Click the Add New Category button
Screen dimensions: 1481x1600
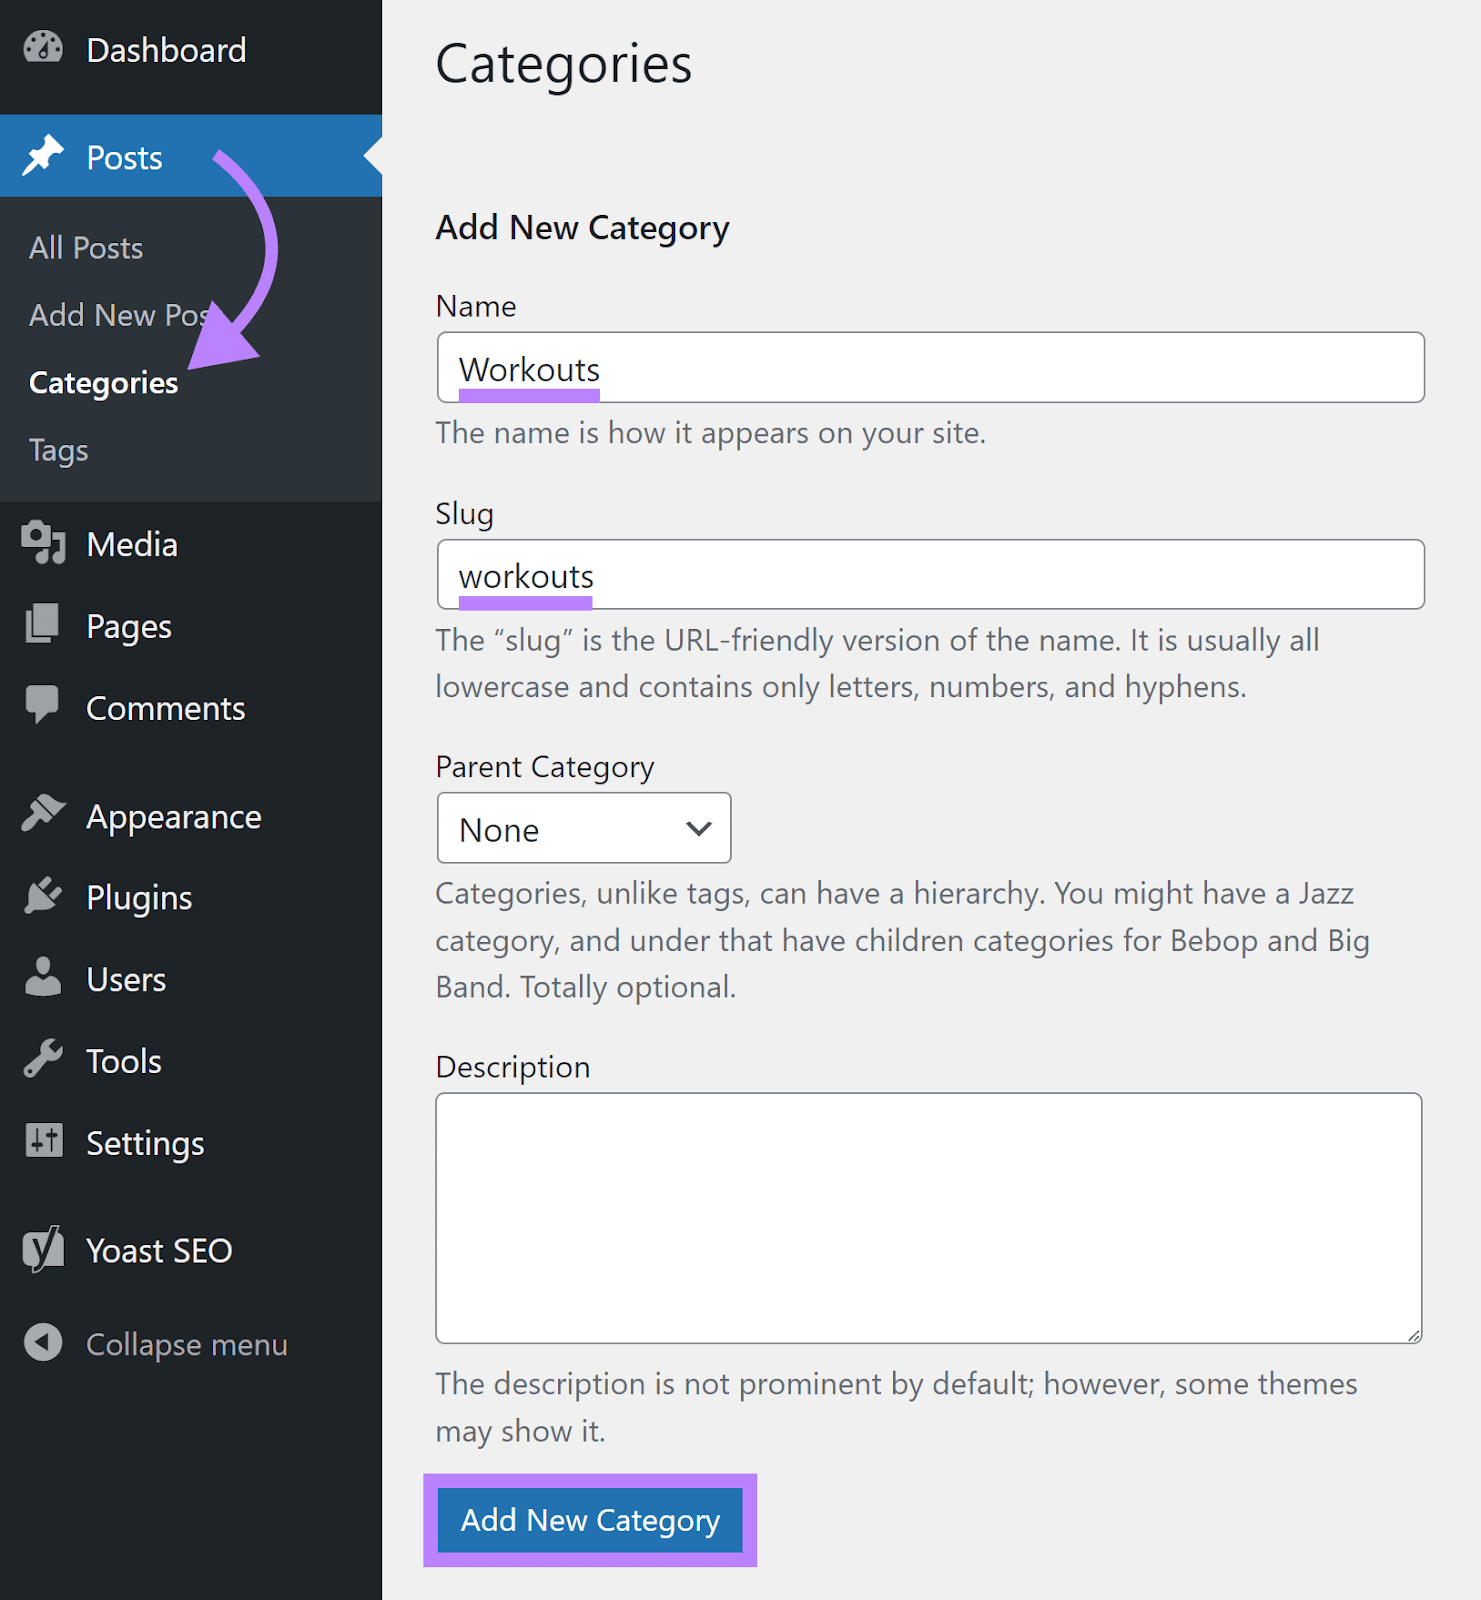590,1520
